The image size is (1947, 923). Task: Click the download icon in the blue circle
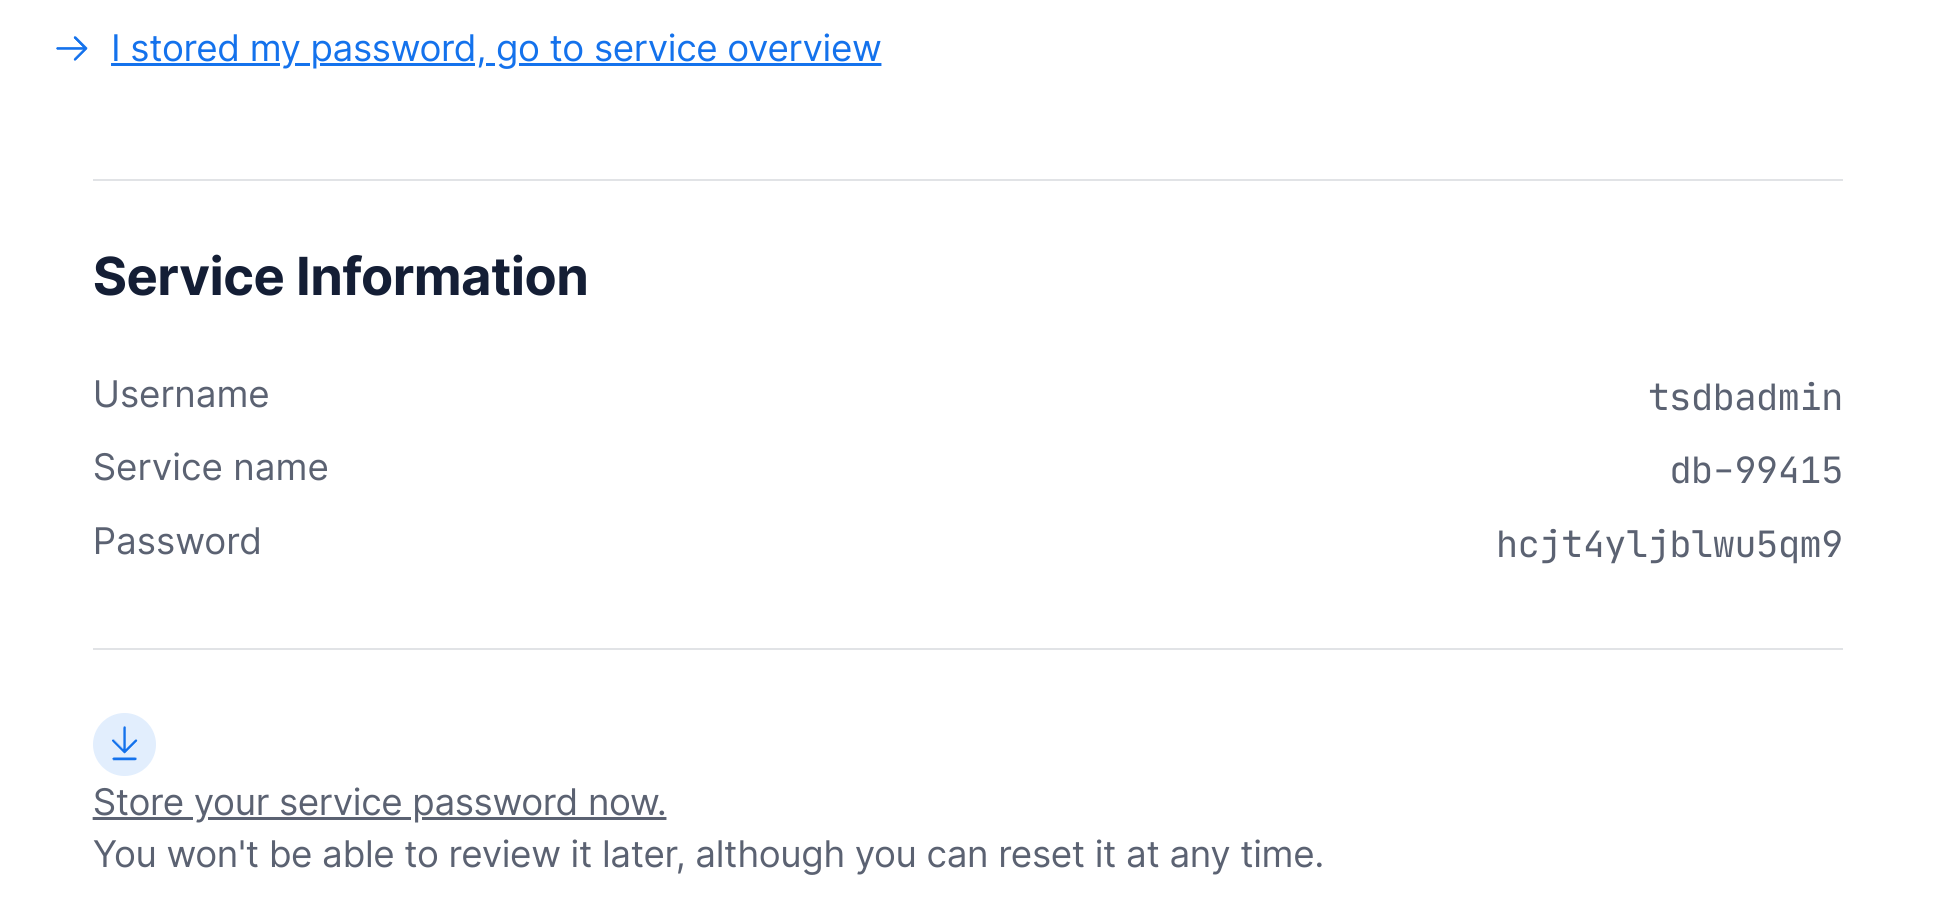(124, 744)
